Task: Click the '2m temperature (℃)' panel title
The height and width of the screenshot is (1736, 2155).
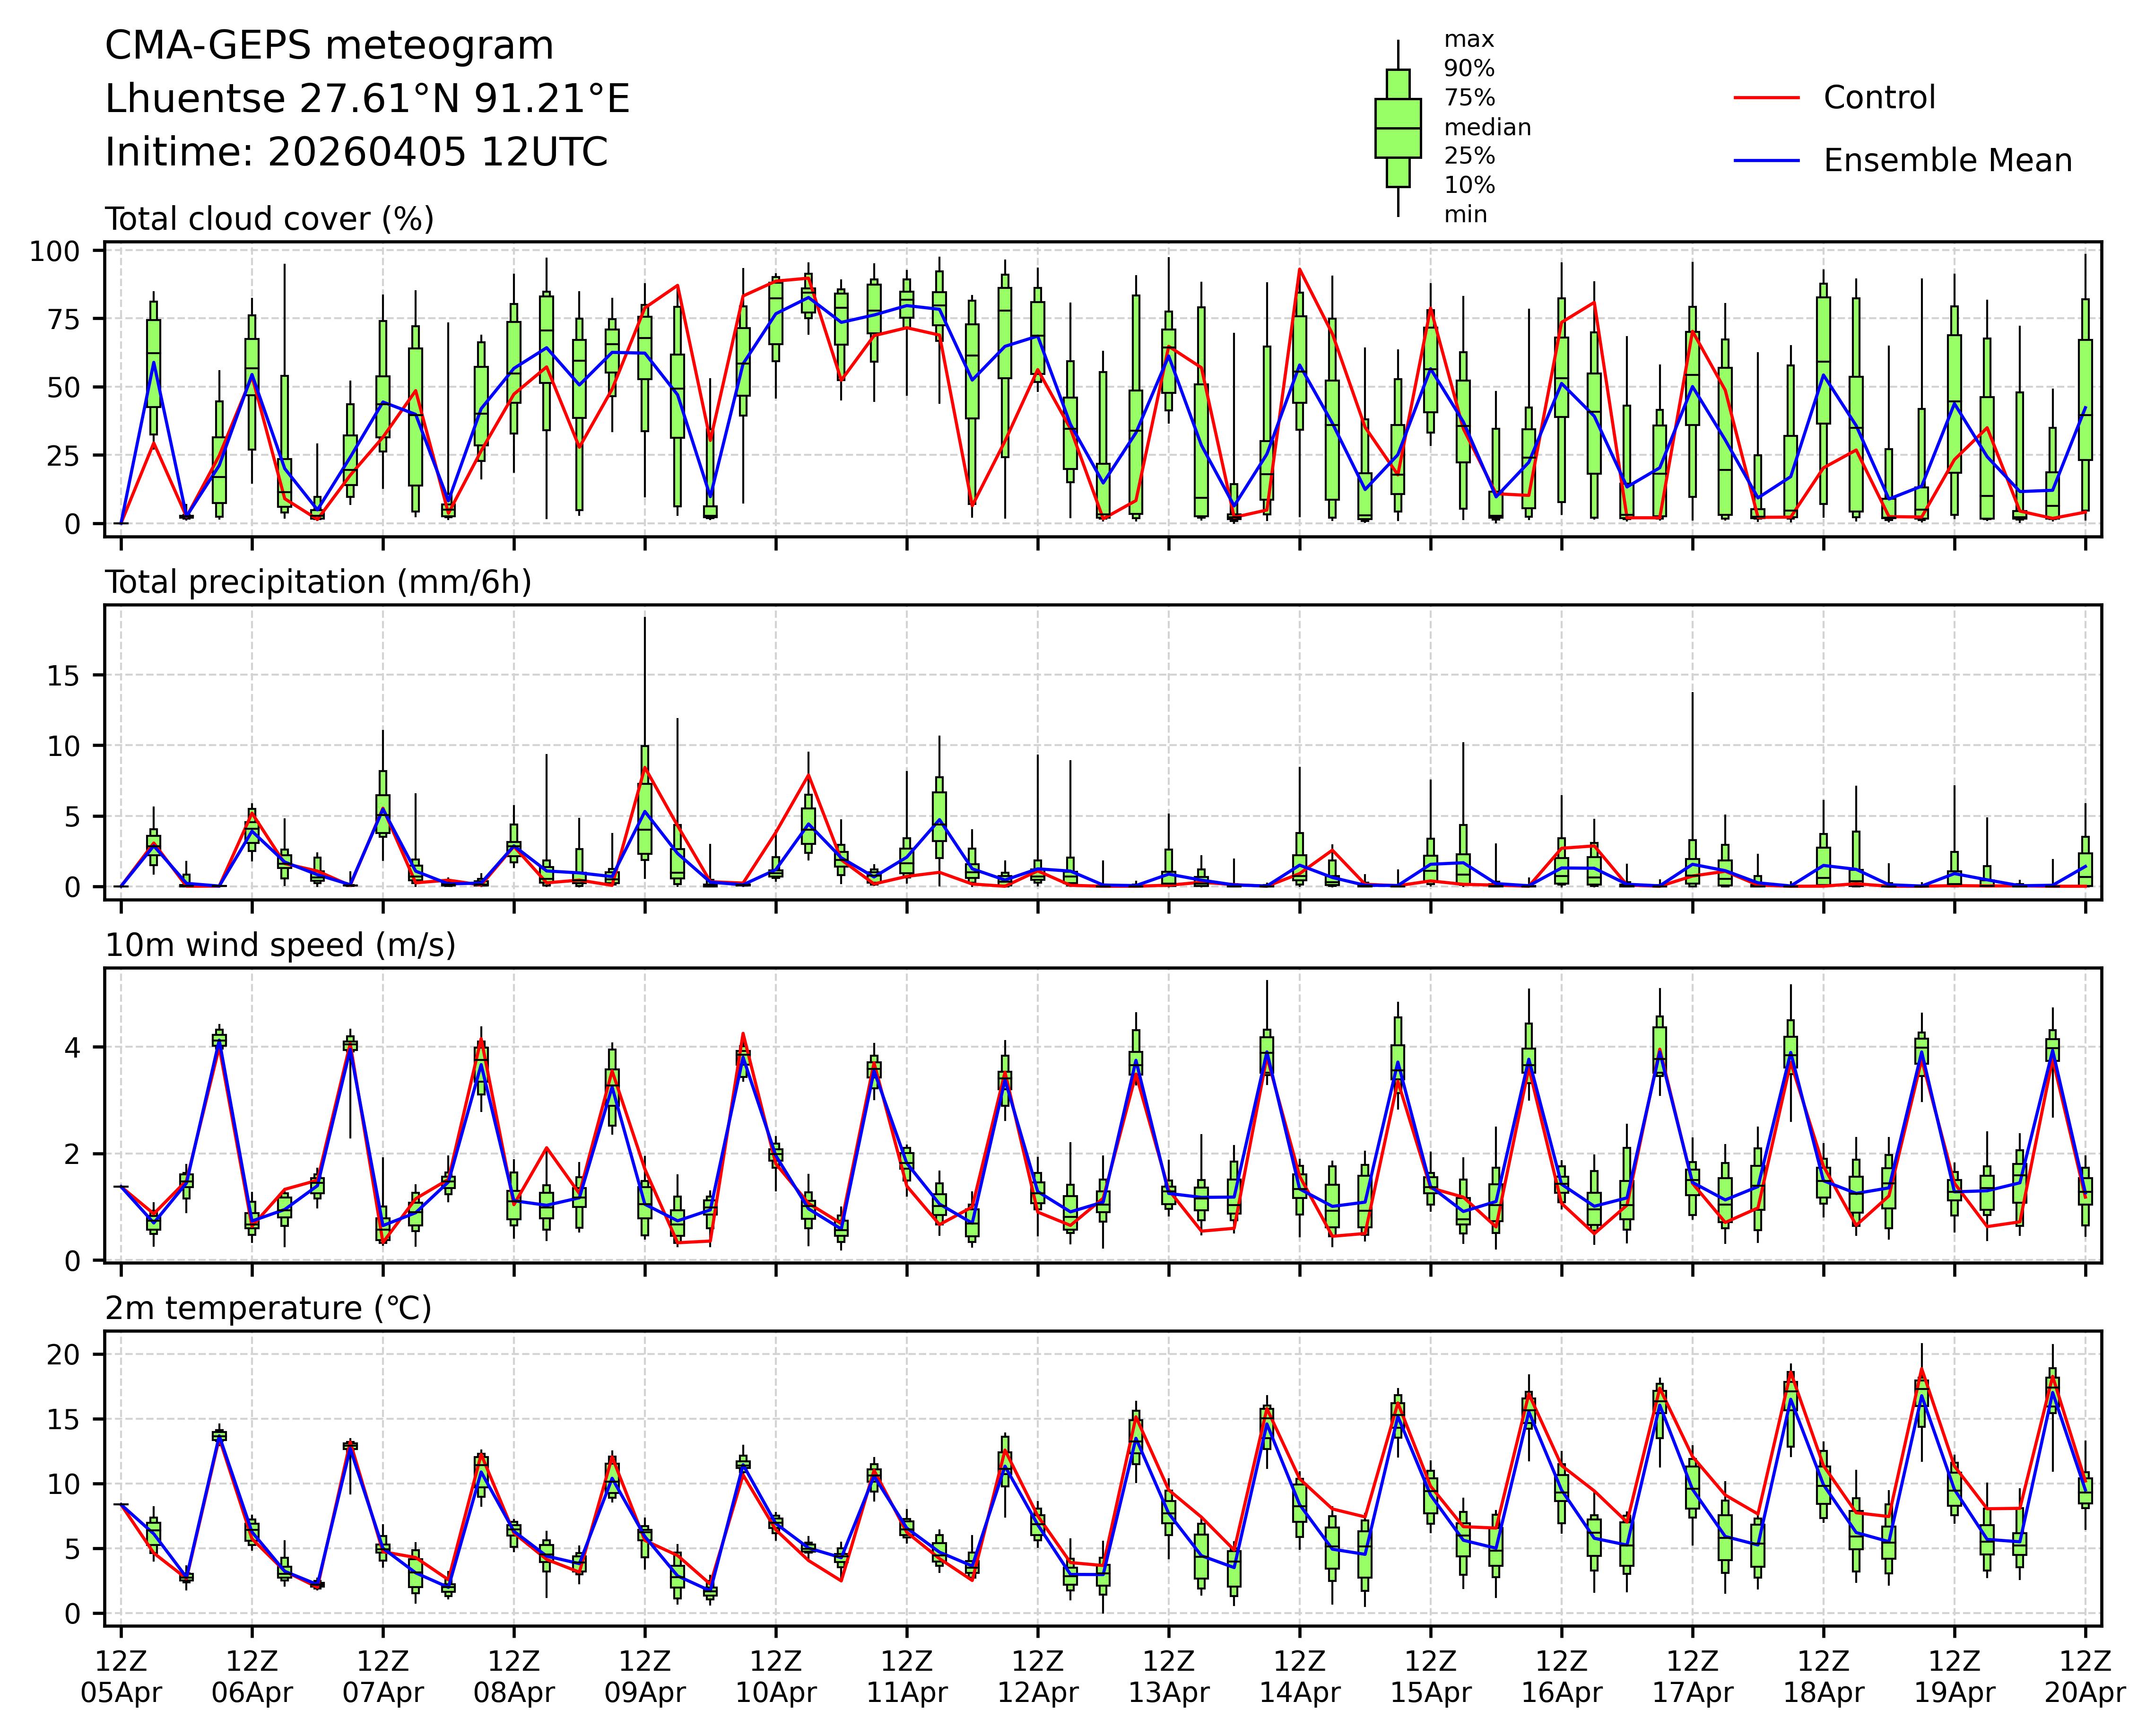Action: [x=268, y=1308]
